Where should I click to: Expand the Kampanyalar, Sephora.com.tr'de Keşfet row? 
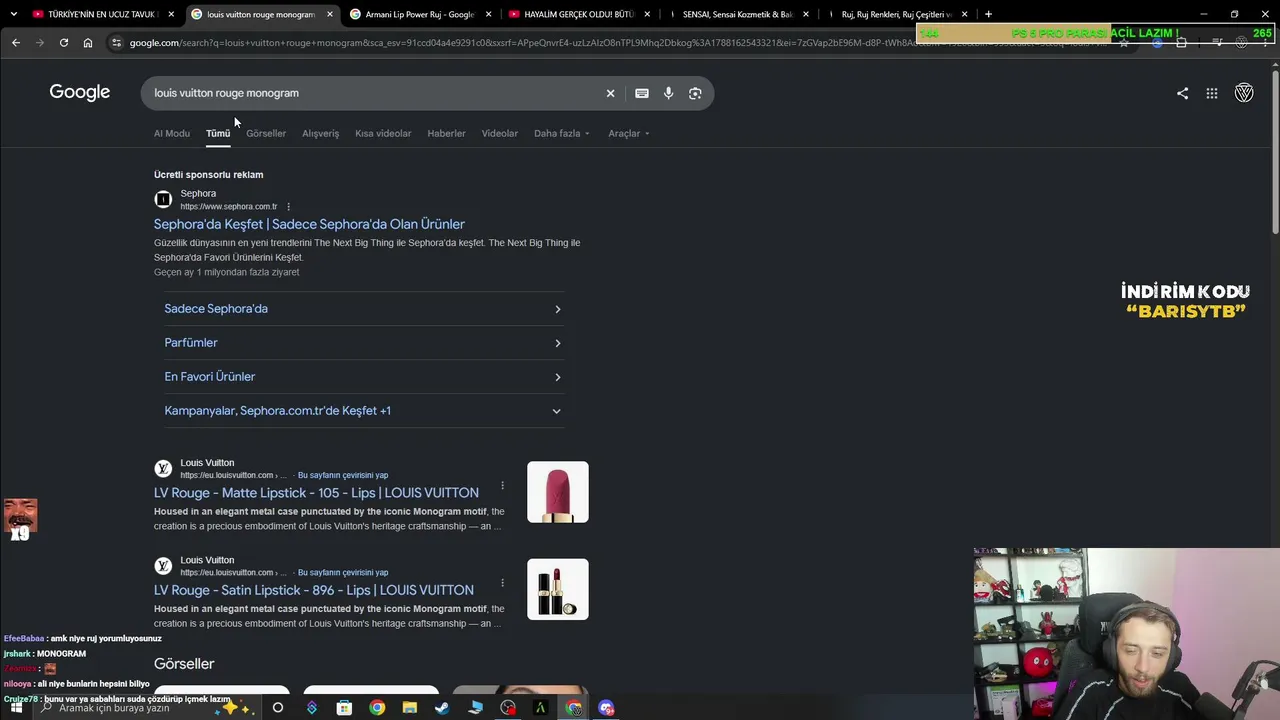[363, 411]
